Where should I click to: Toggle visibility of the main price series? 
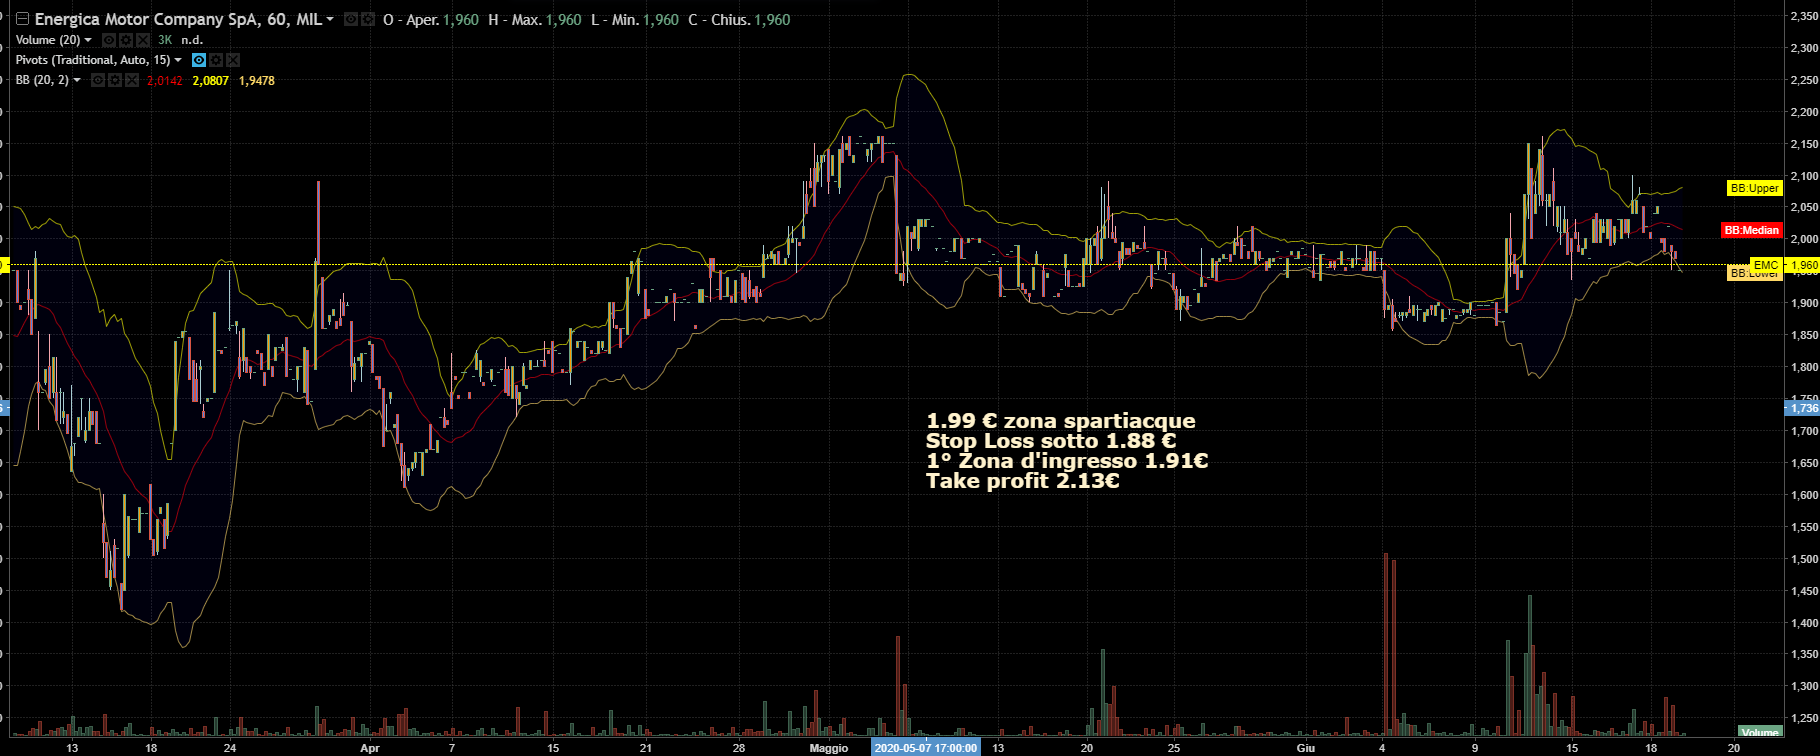[x=351, y=20]
